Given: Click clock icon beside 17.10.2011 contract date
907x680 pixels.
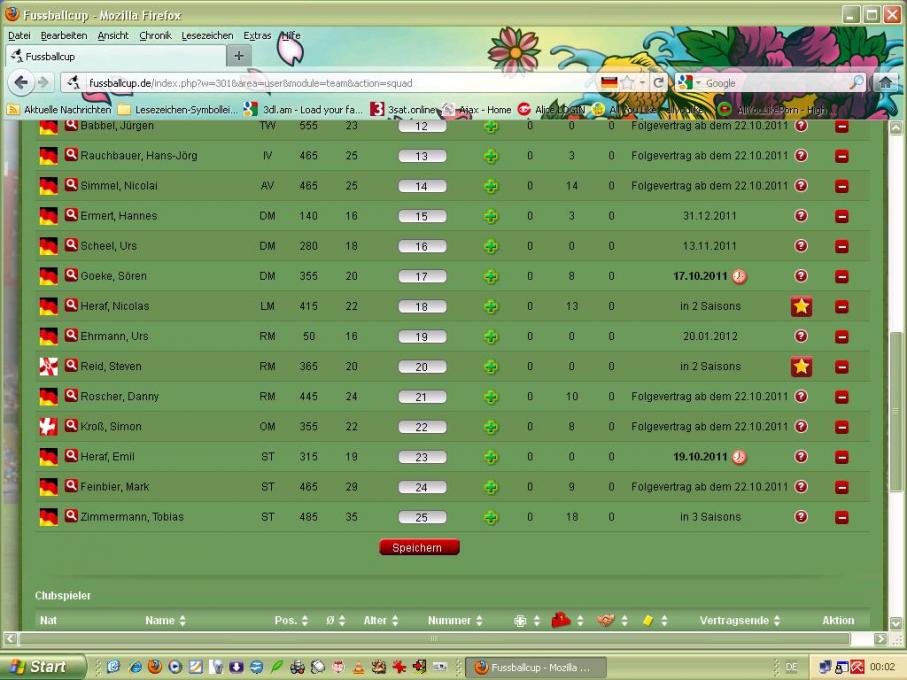Looking at the screenshot, I should [739, 276].
